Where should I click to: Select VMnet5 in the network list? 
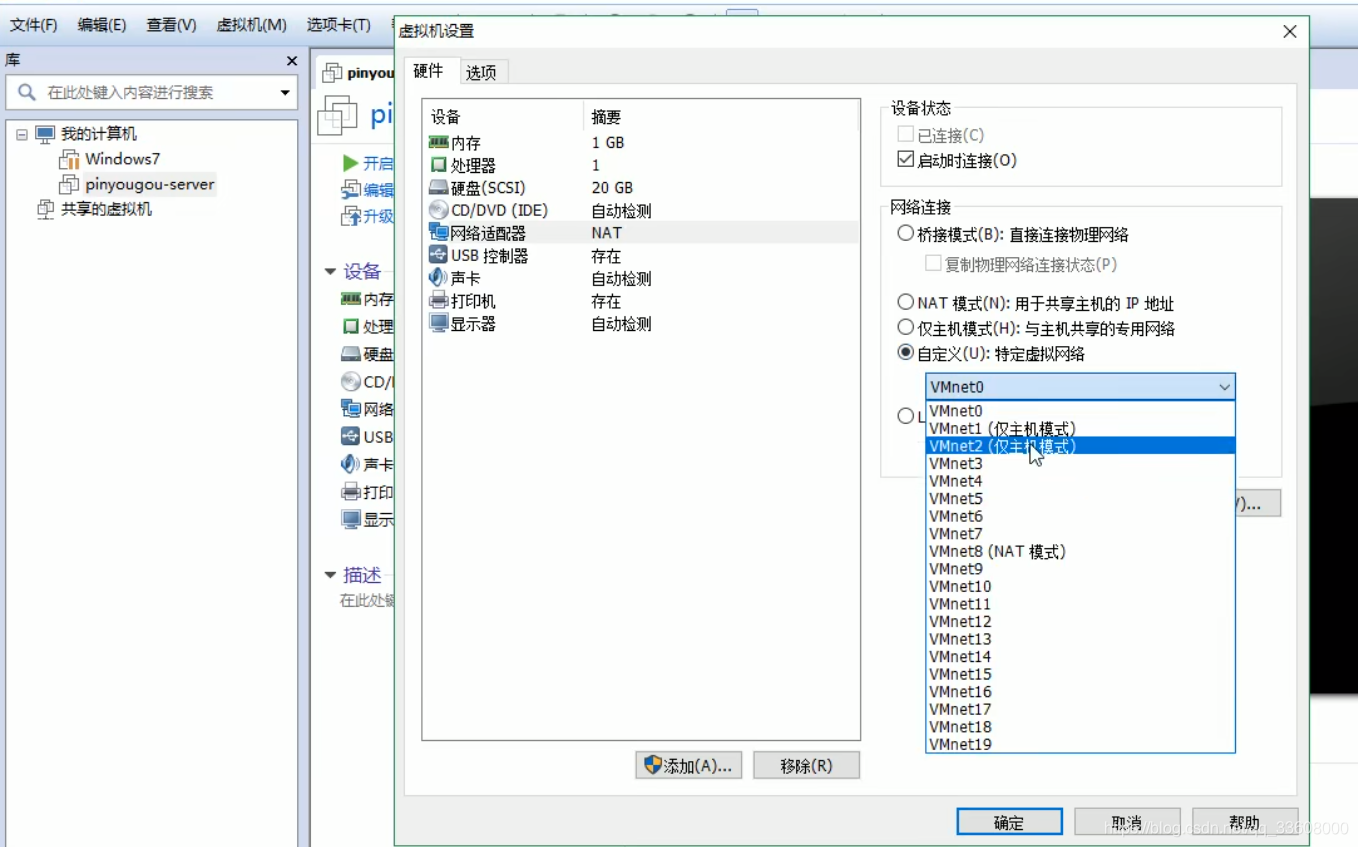(x=1080, y=499)
